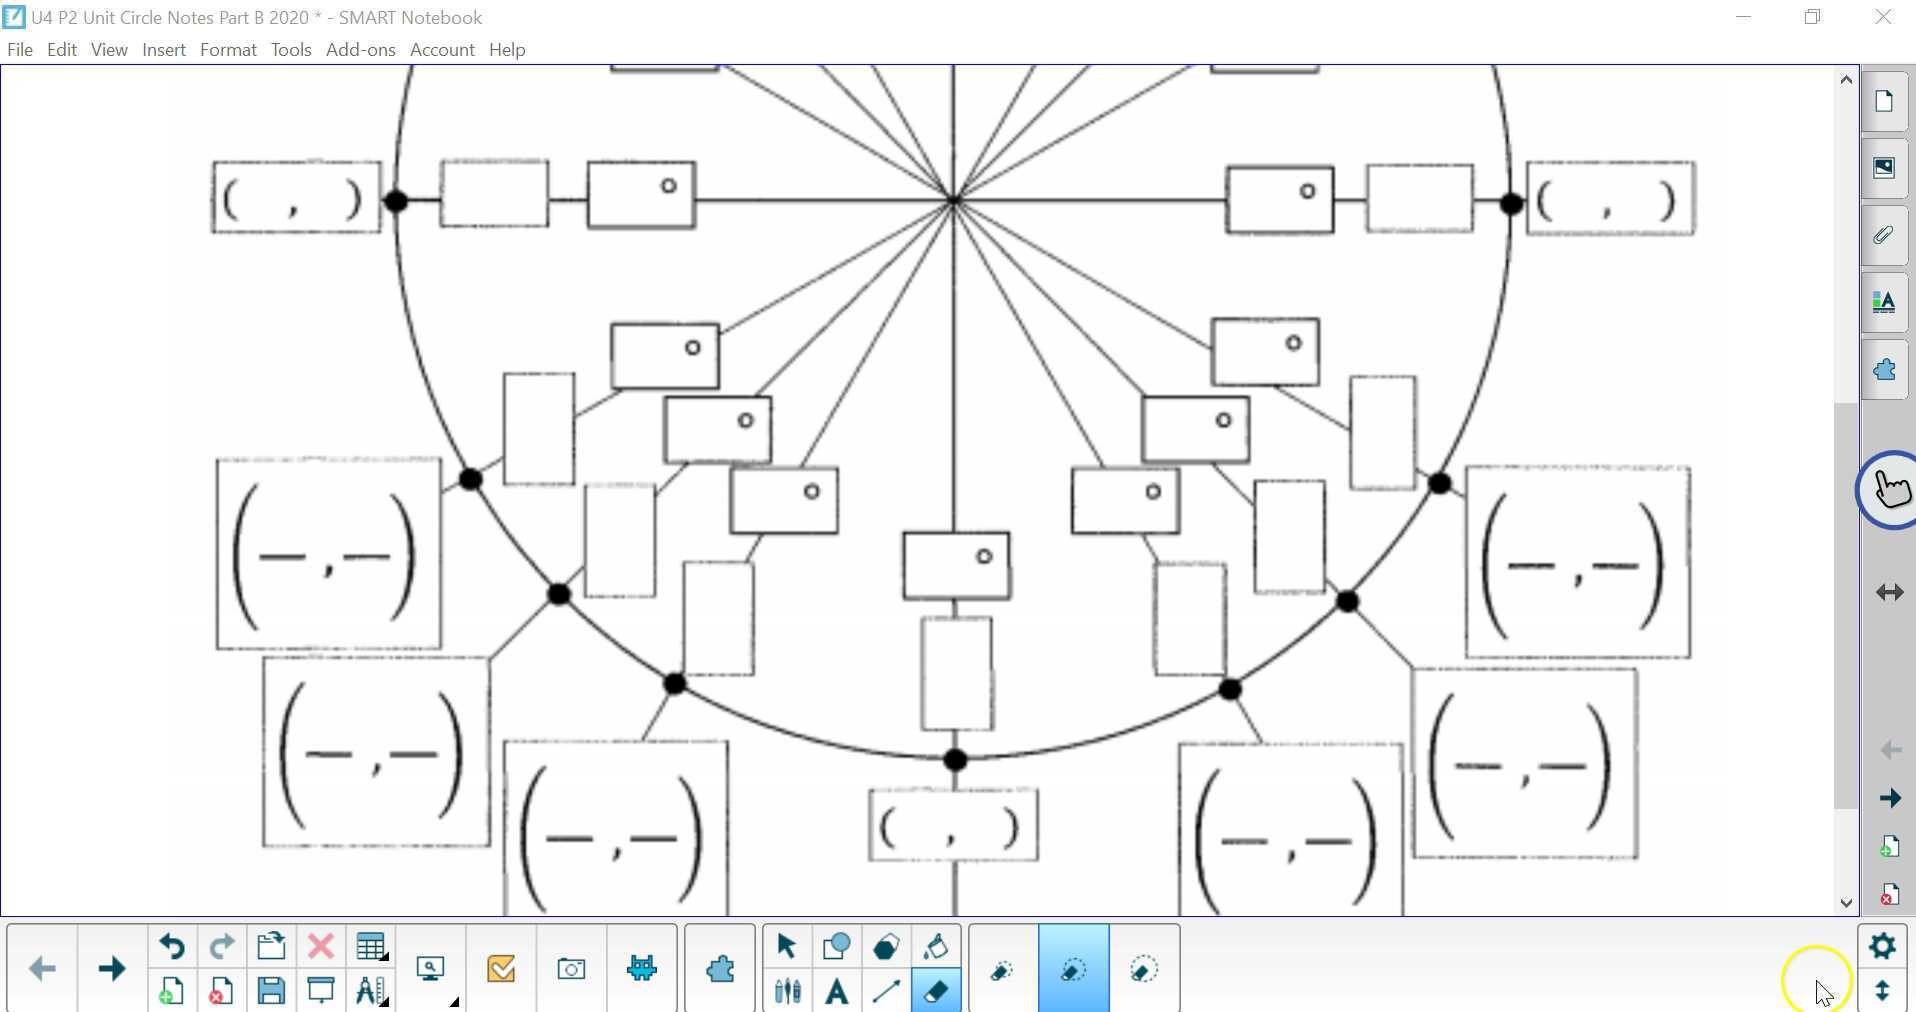Lower the Screen Shade over the page
1916x1012 pixels.
[320, 991]
